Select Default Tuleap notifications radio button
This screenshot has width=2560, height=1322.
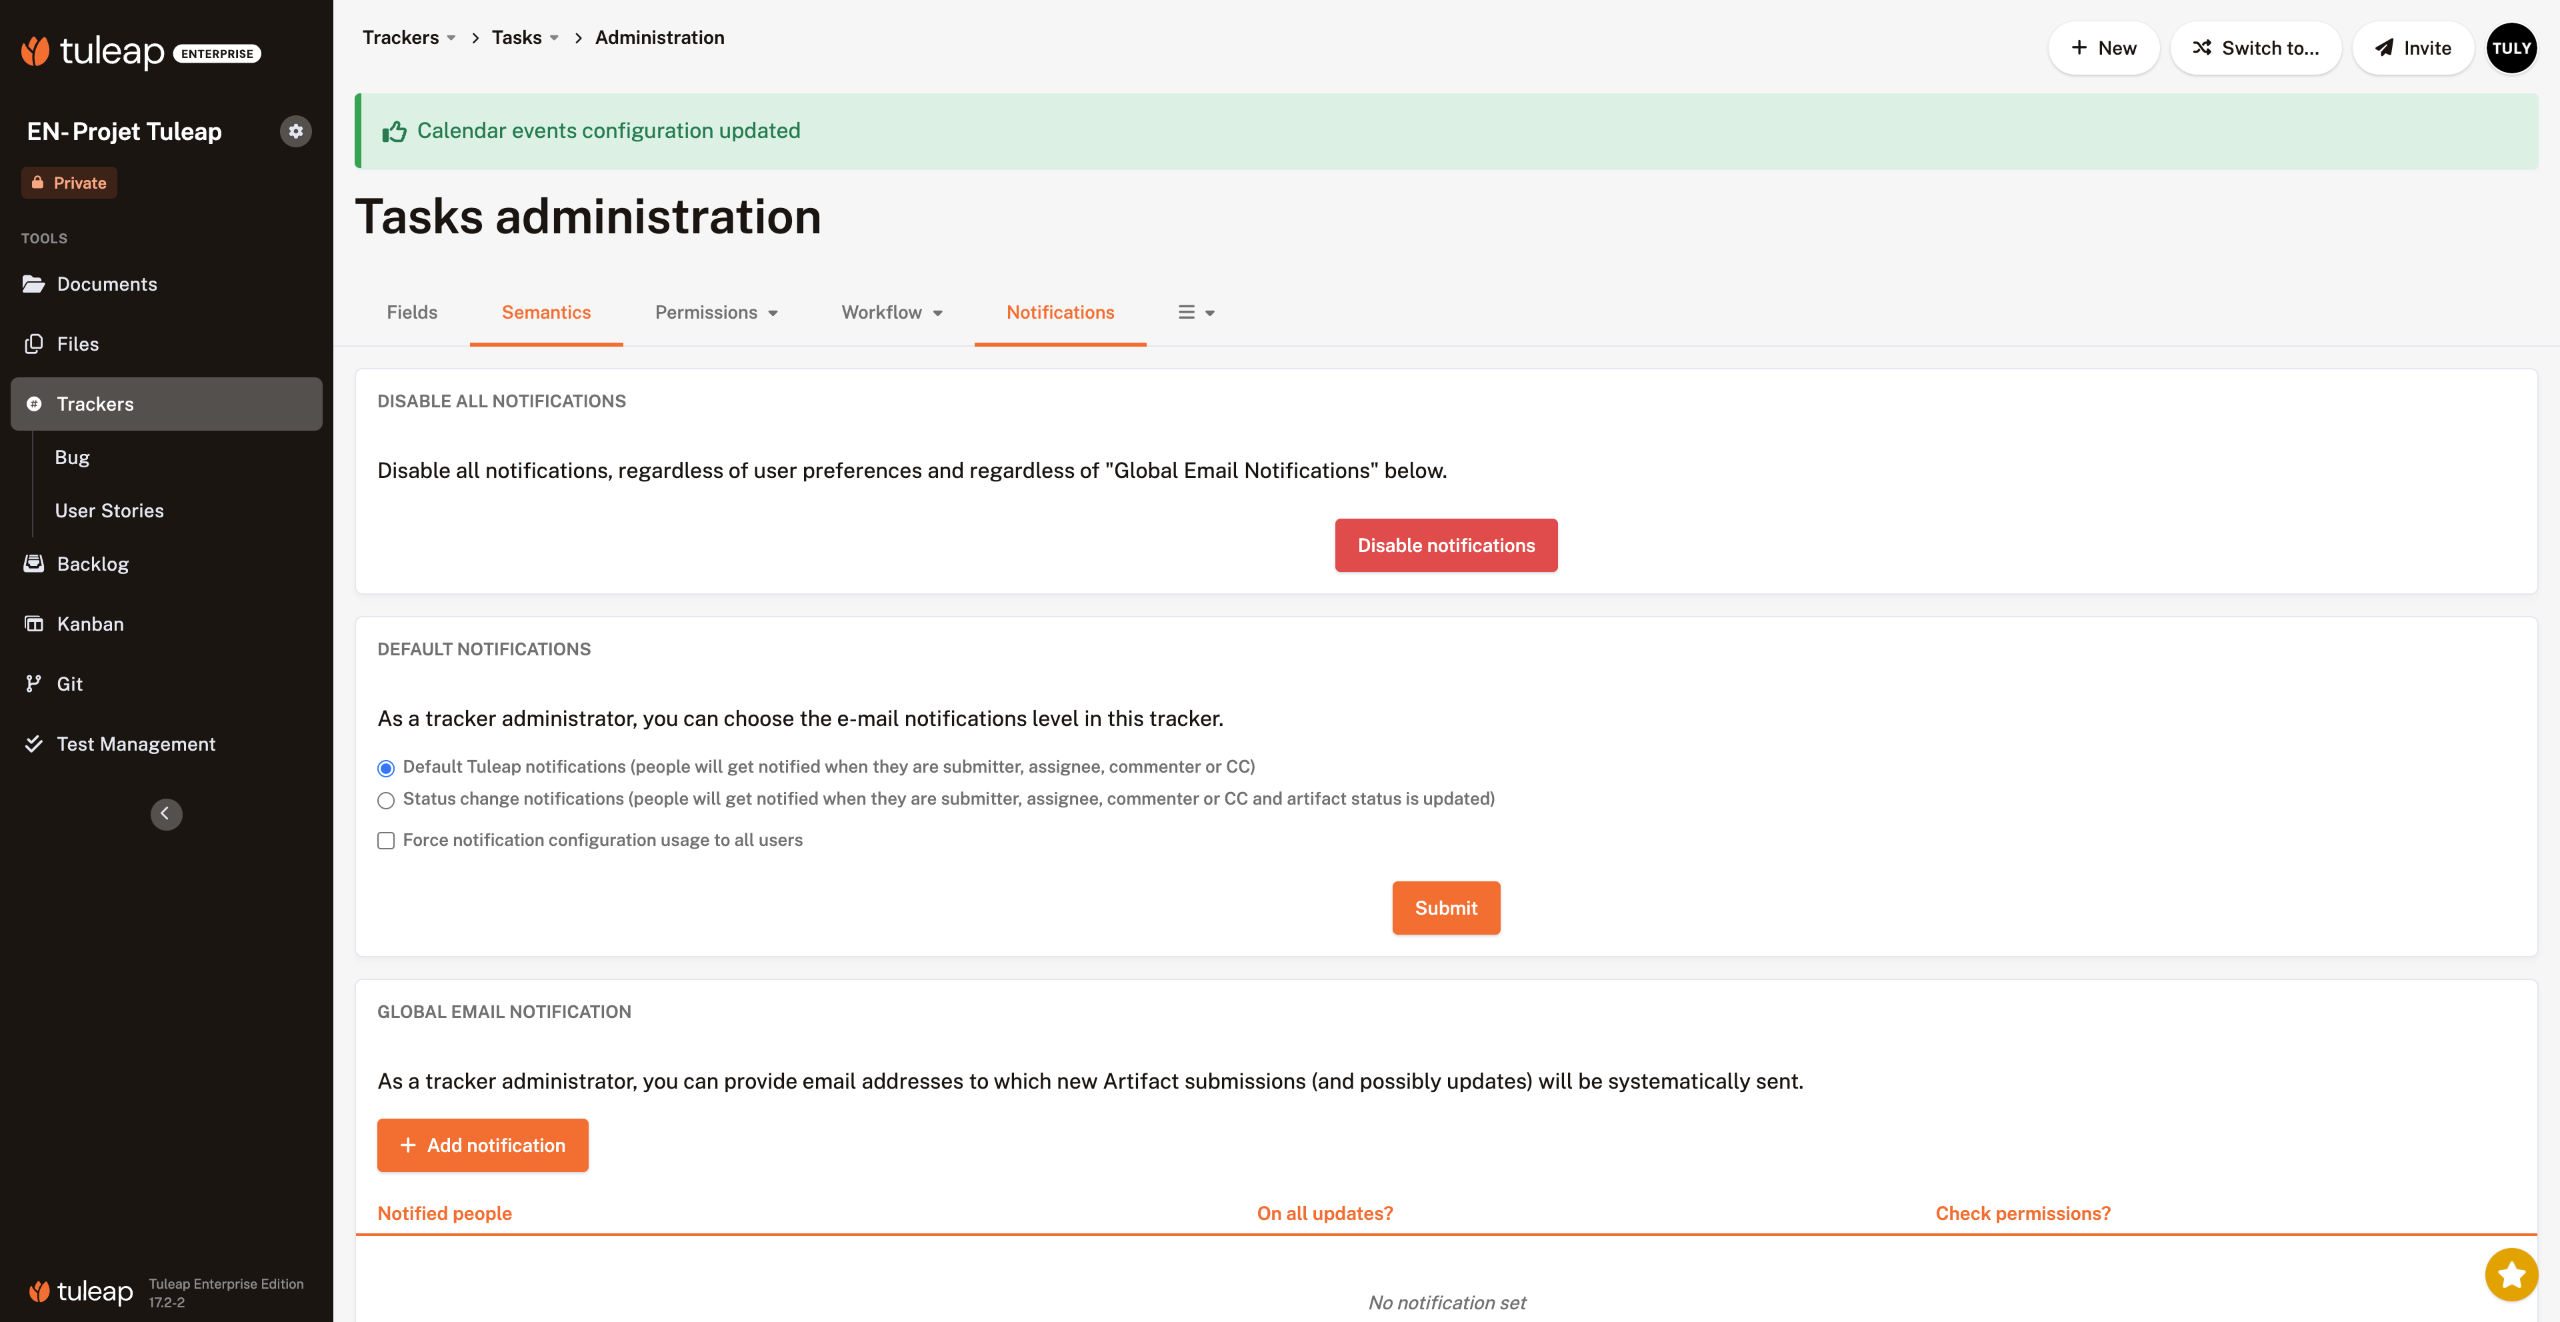(386, 768)
